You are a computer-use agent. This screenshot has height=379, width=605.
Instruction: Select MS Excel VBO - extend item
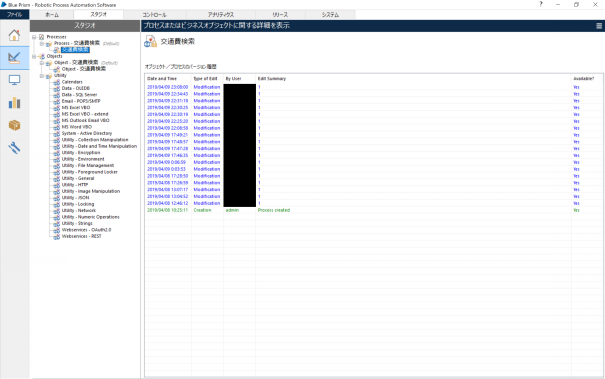[85, 114]
